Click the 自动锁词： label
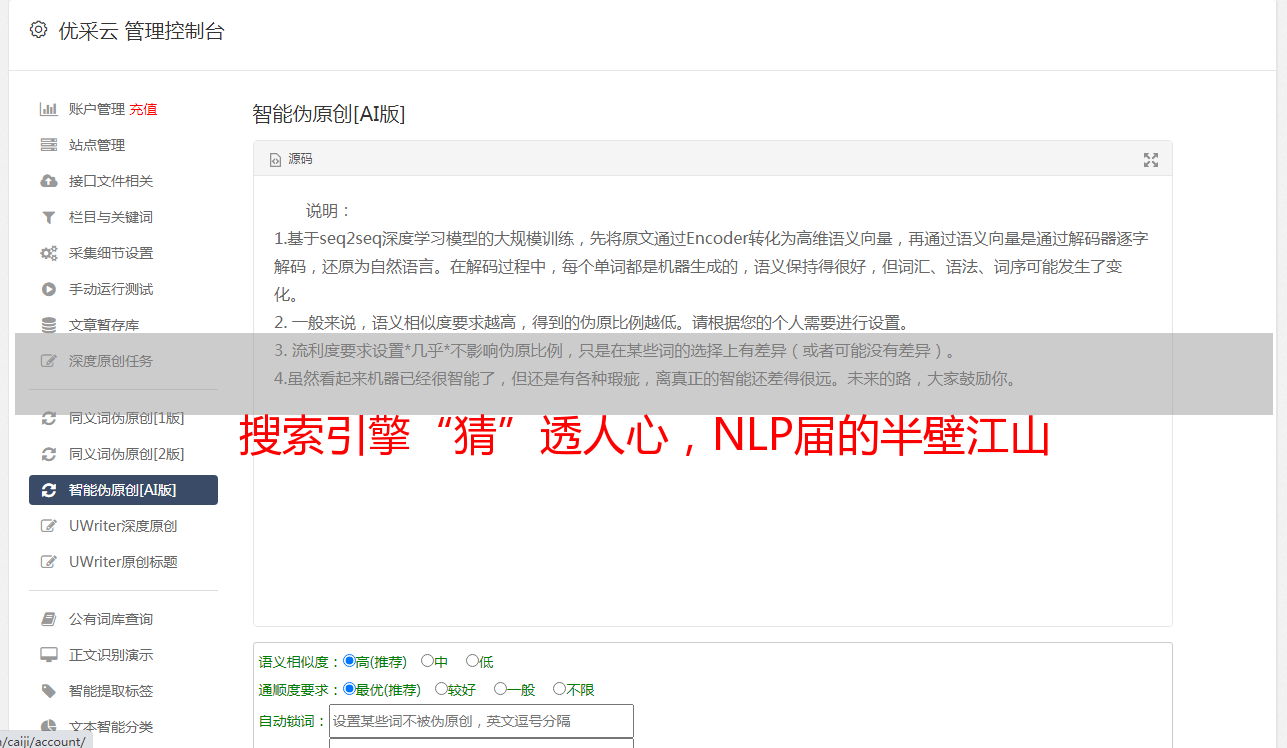This screenshot has height=748, width=1287. click(293, 721)
